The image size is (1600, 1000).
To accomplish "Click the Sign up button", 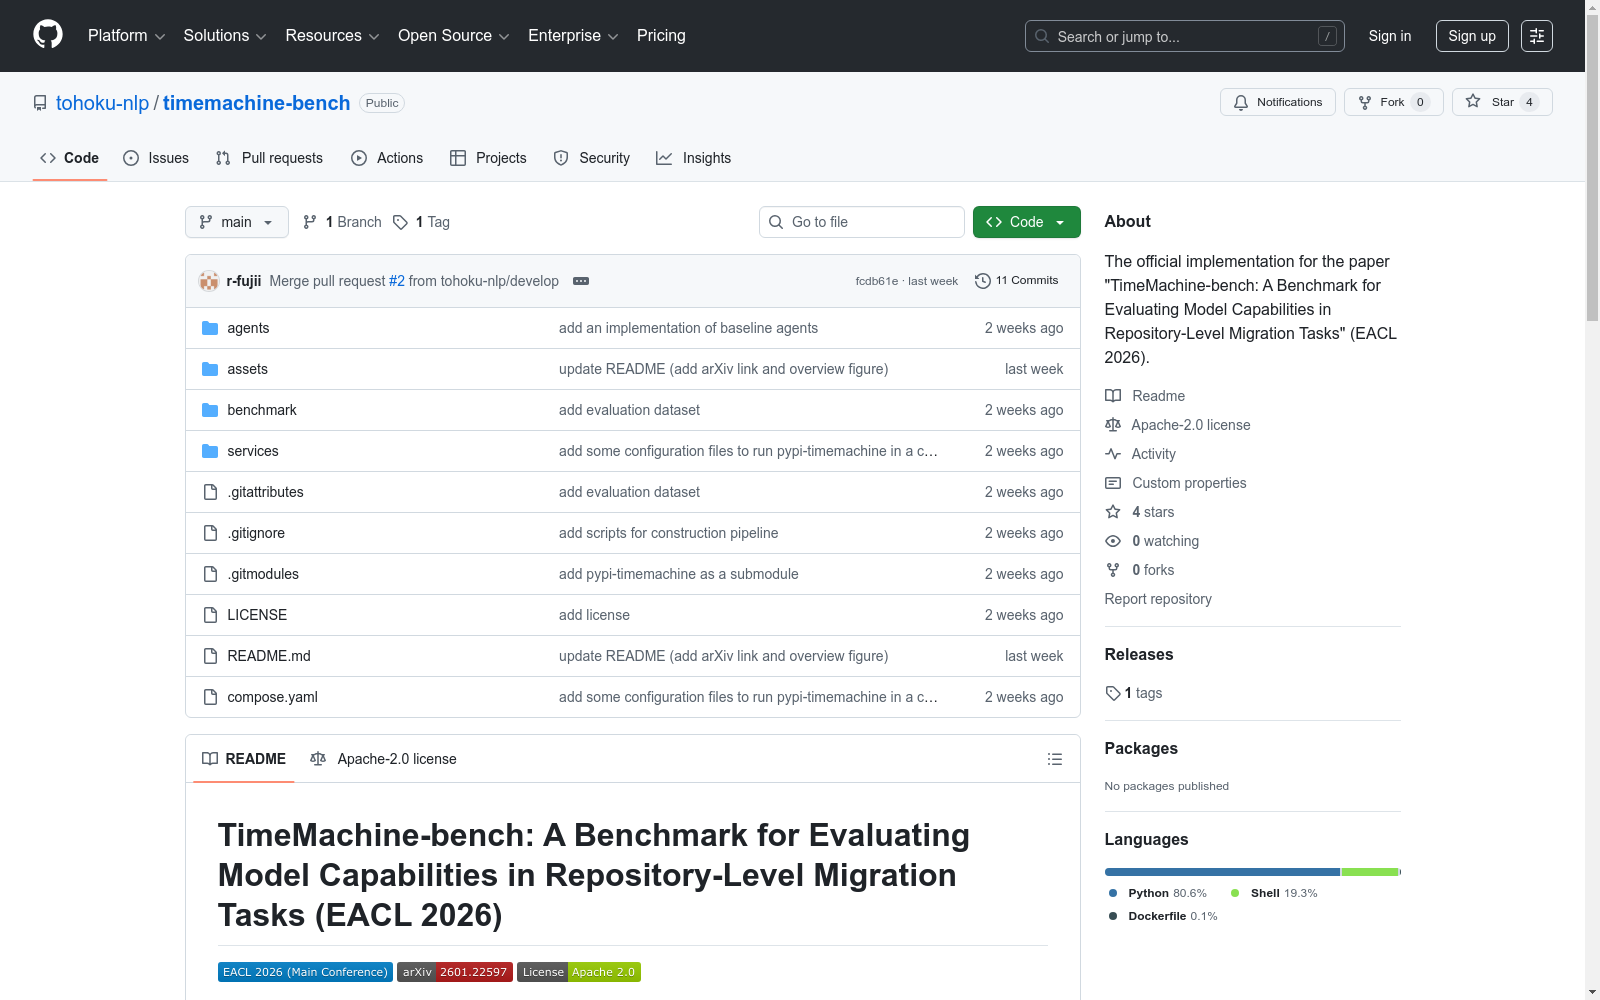I will click(x=1472, y=36).
